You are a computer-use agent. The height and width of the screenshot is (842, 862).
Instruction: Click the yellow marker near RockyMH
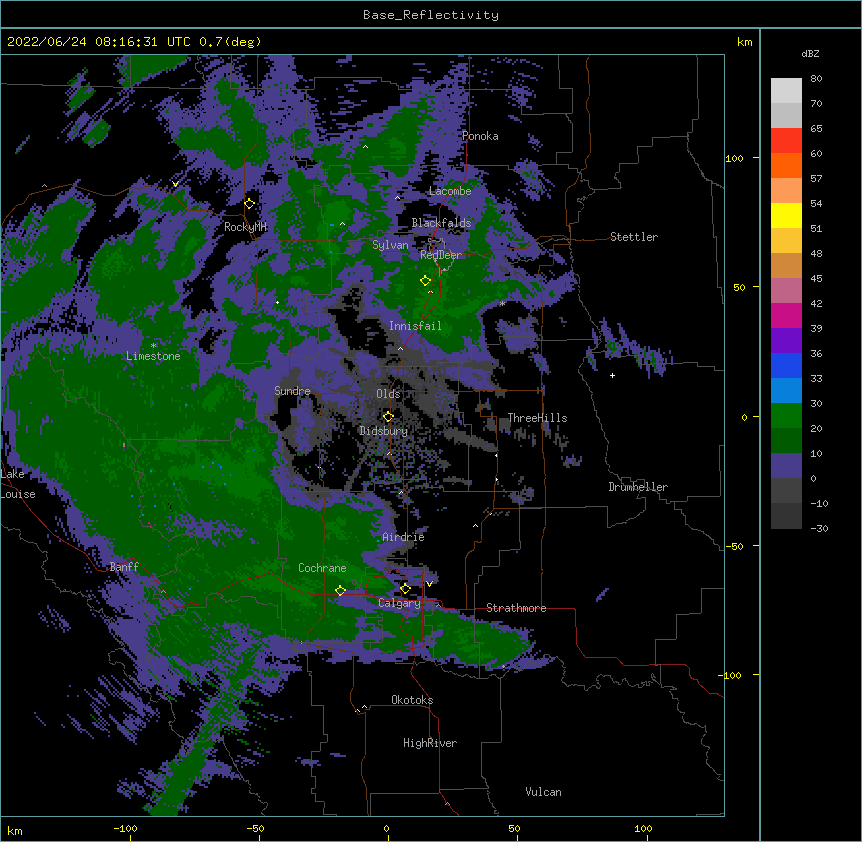coord(249,204)
